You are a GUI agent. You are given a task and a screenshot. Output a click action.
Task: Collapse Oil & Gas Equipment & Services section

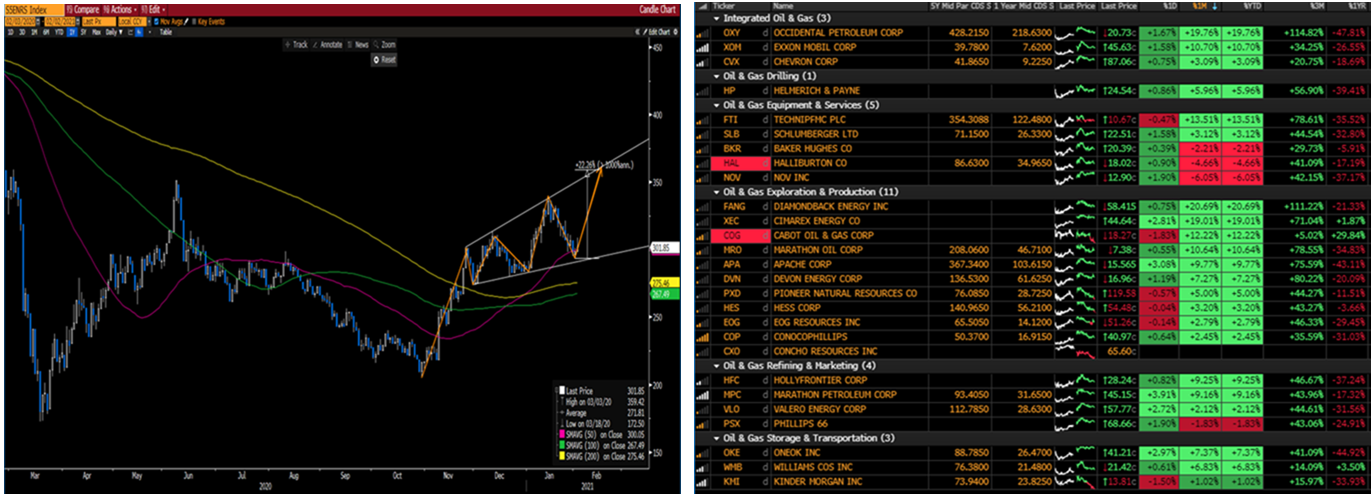click(716, 104)
